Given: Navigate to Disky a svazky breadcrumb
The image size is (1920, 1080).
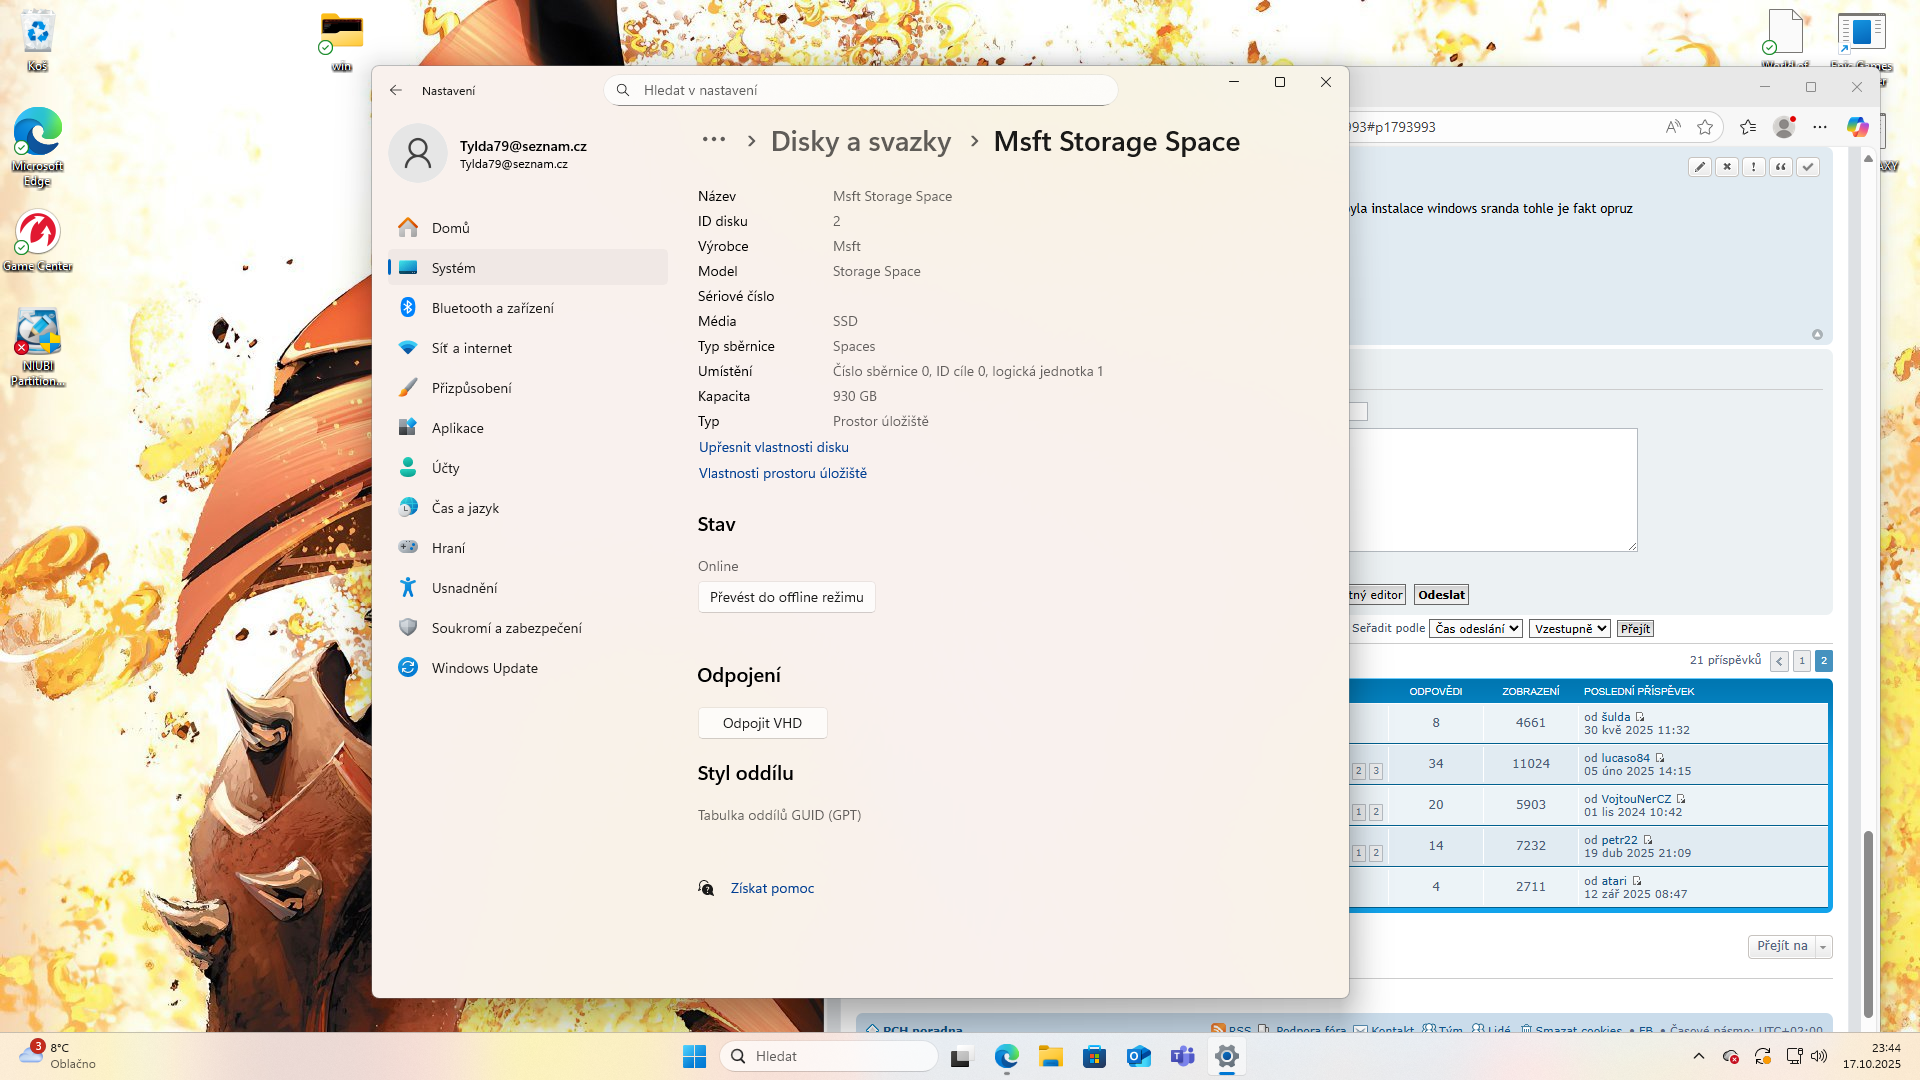Looking at the screenshot, I should (x=860, y=142).
